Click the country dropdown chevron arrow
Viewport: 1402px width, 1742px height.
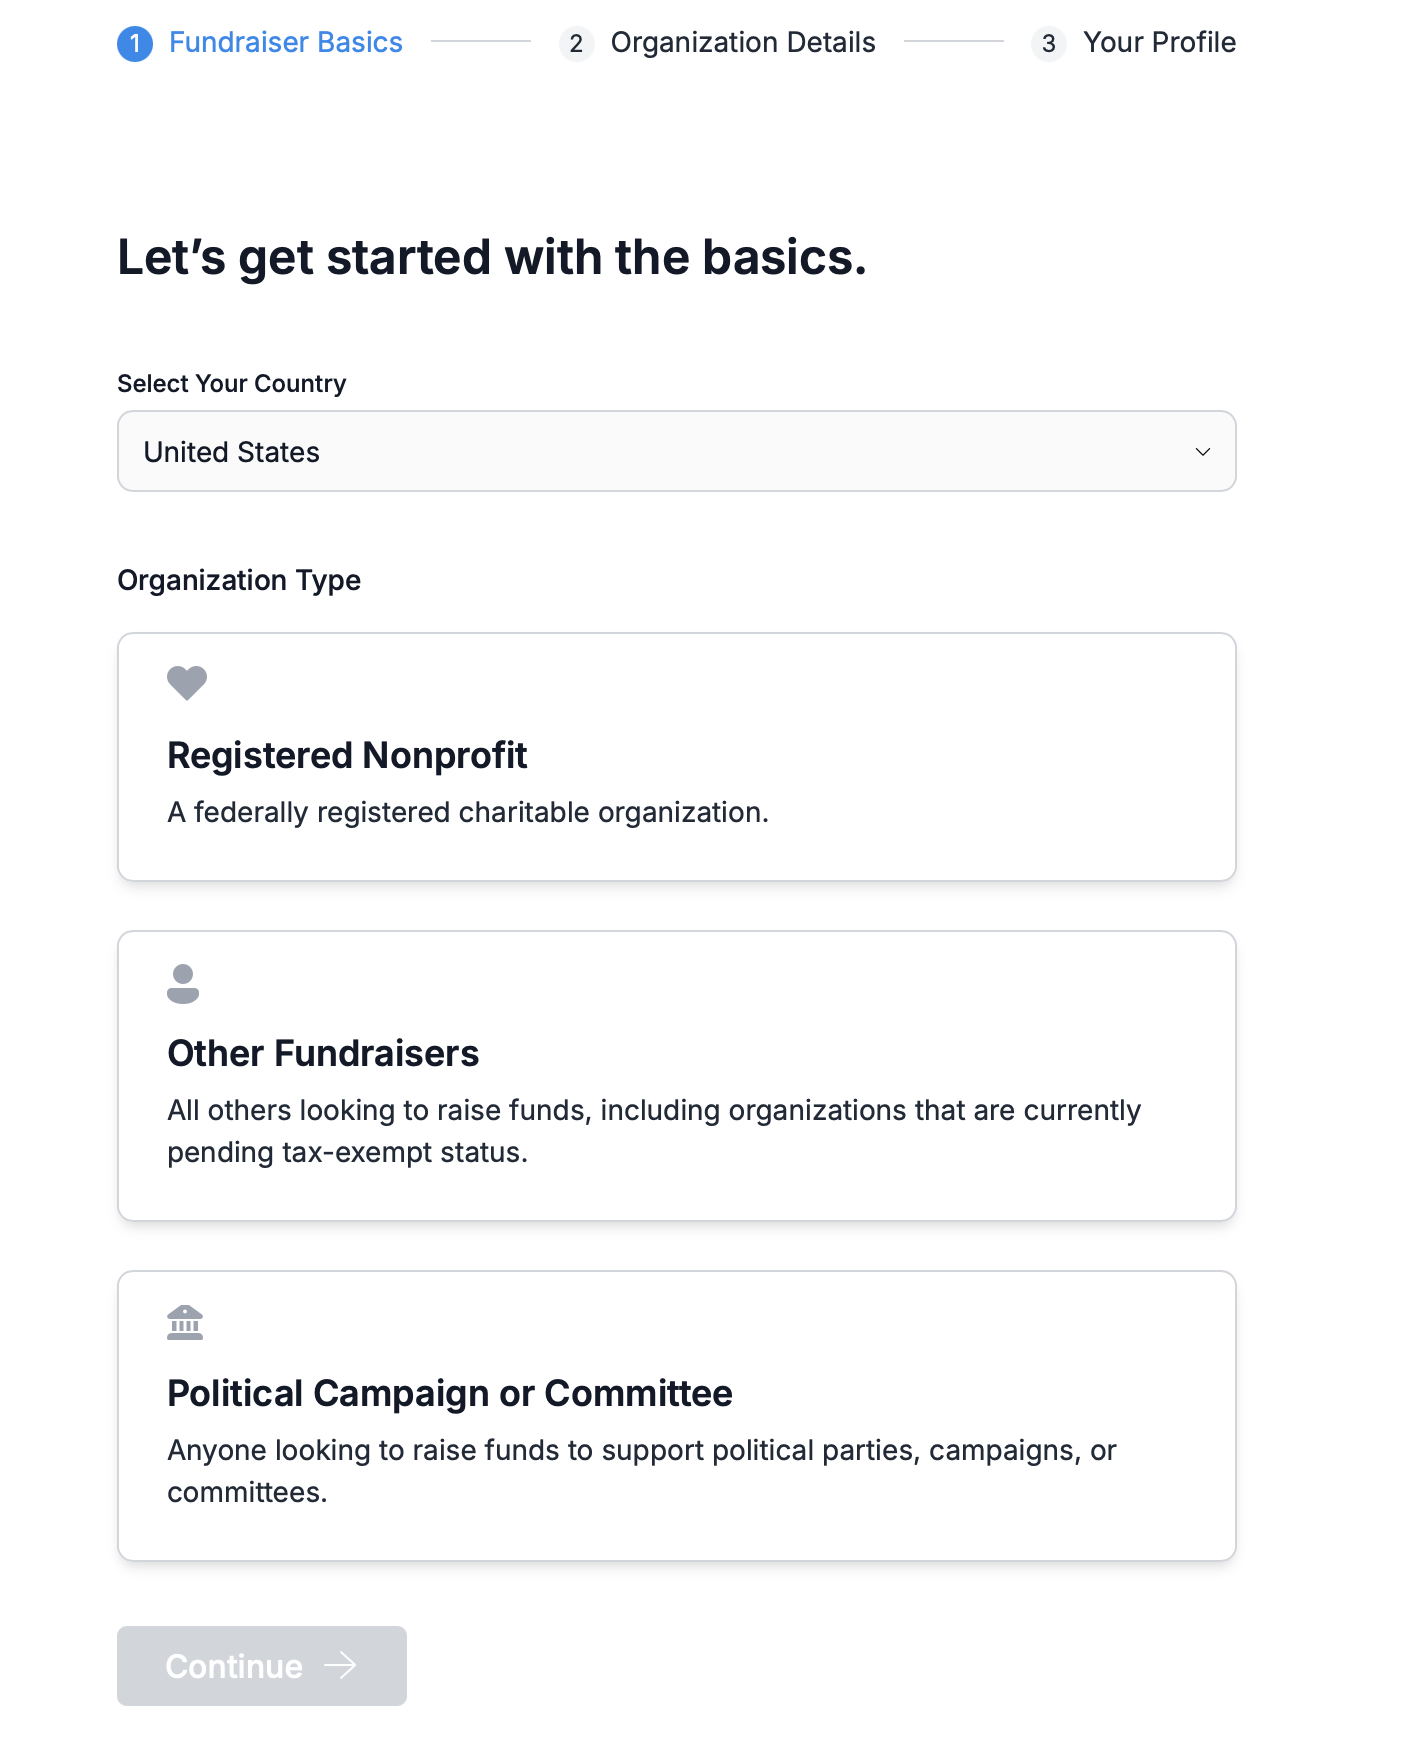pyautogui.click(x=1203, y=452)
